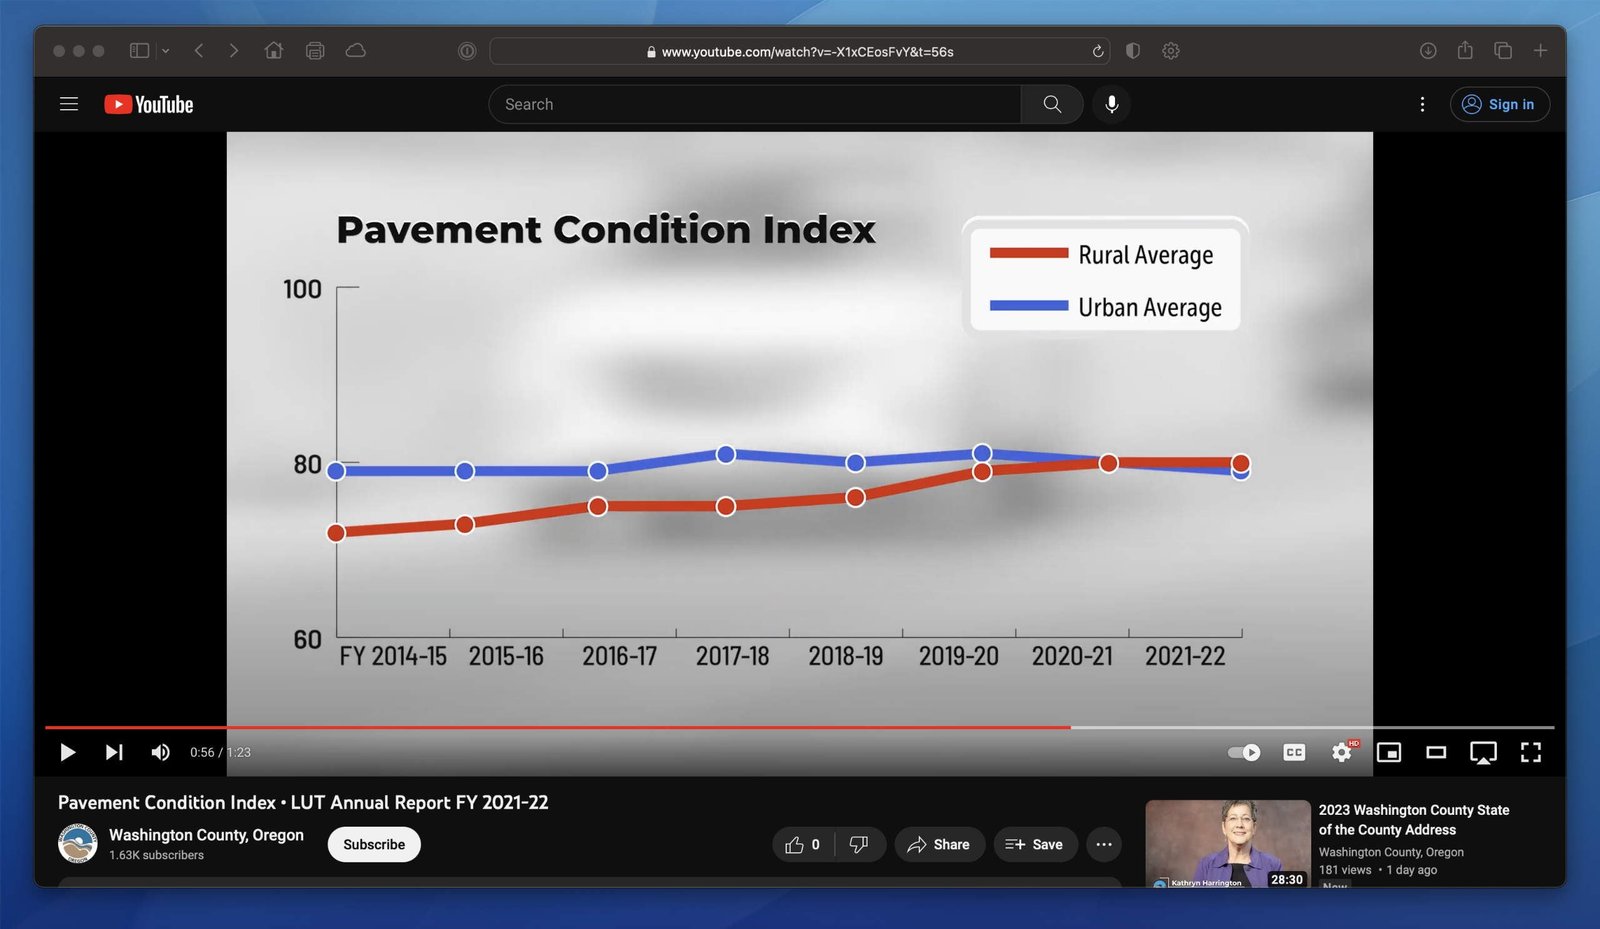Image resolution: width=1600 pixels, height=929 pixels.
Task: Toggle the autoplay switch
Action: click(1244, 752)
